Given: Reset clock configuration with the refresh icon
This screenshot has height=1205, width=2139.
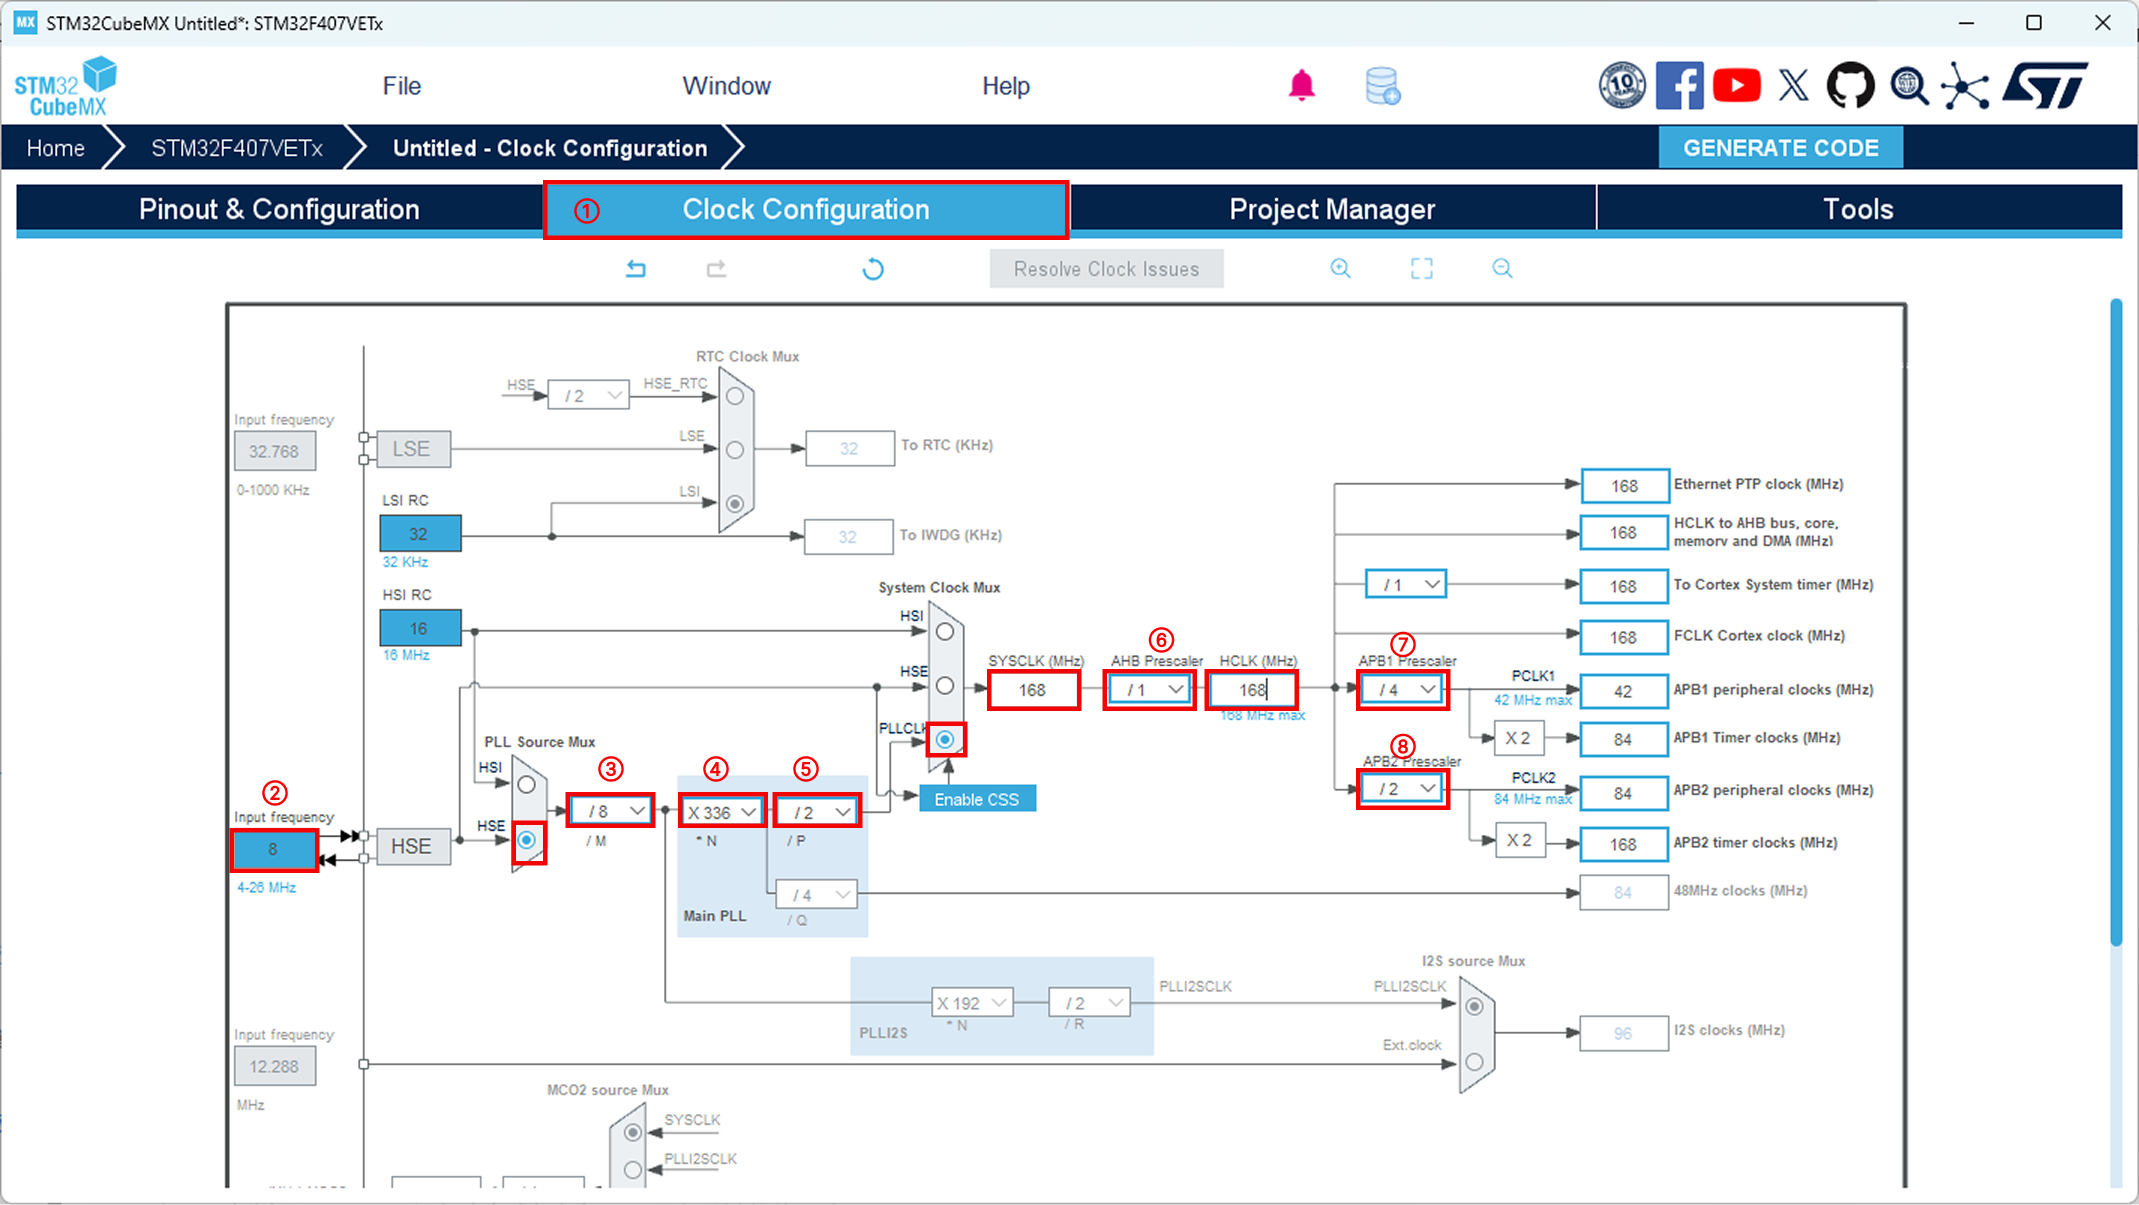Looking at the screenshot, I should (873, 269).
